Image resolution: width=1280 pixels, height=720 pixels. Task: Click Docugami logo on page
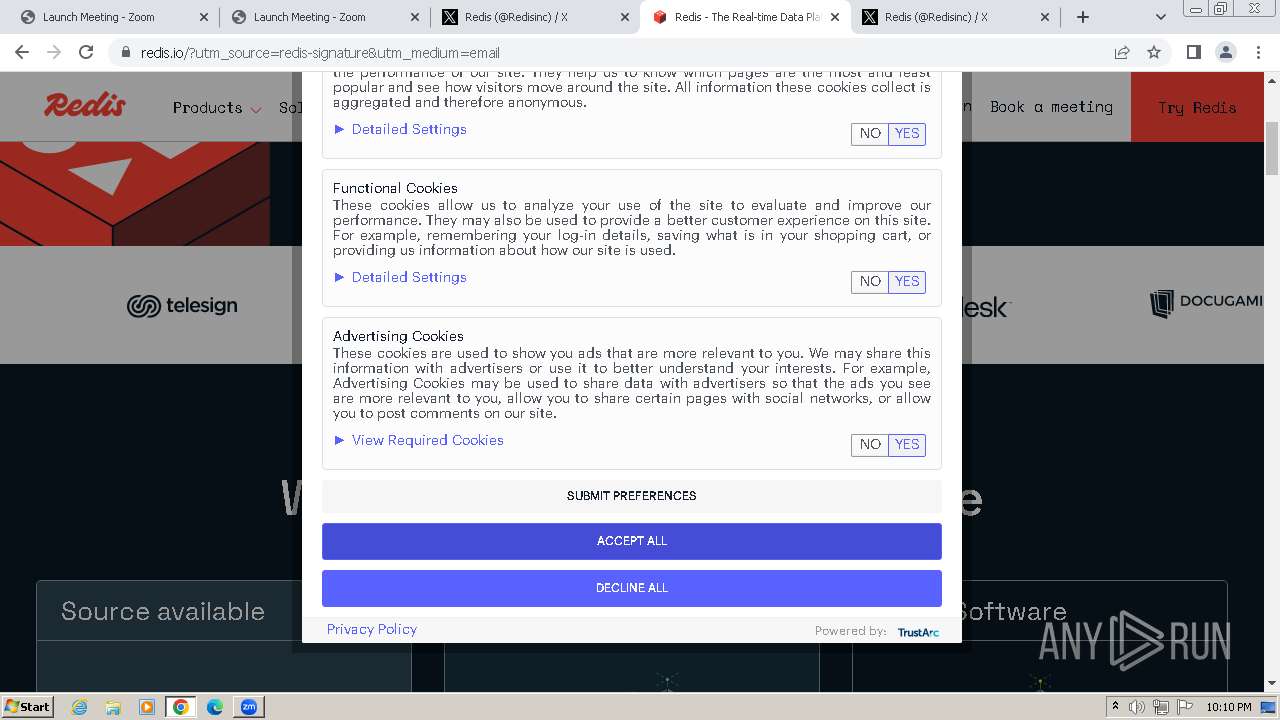[1205, 303]
